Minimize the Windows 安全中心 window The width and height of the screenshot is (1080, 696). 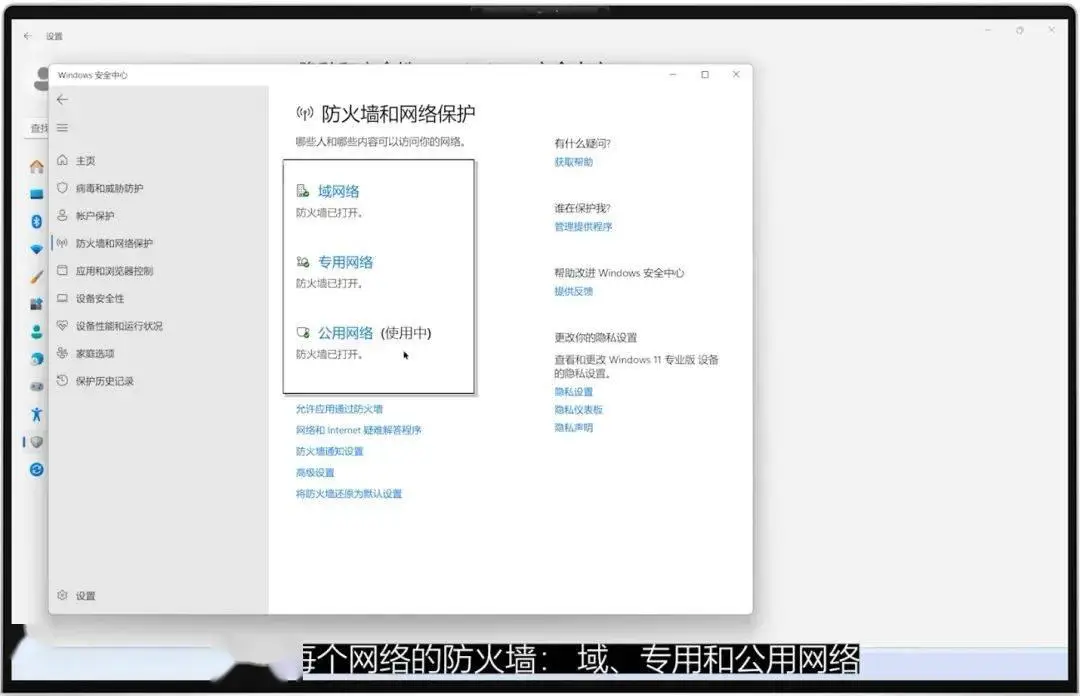click(x=673, y=74)
